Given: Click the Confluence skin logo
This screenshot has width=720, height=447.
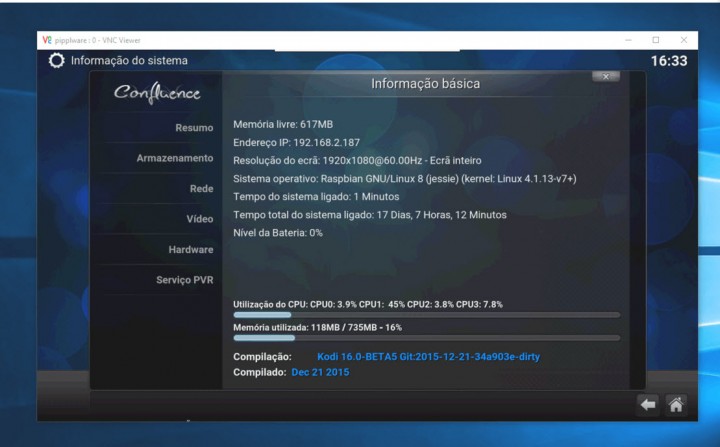Looking at the screenshot, I should click(x=157, y=93).
